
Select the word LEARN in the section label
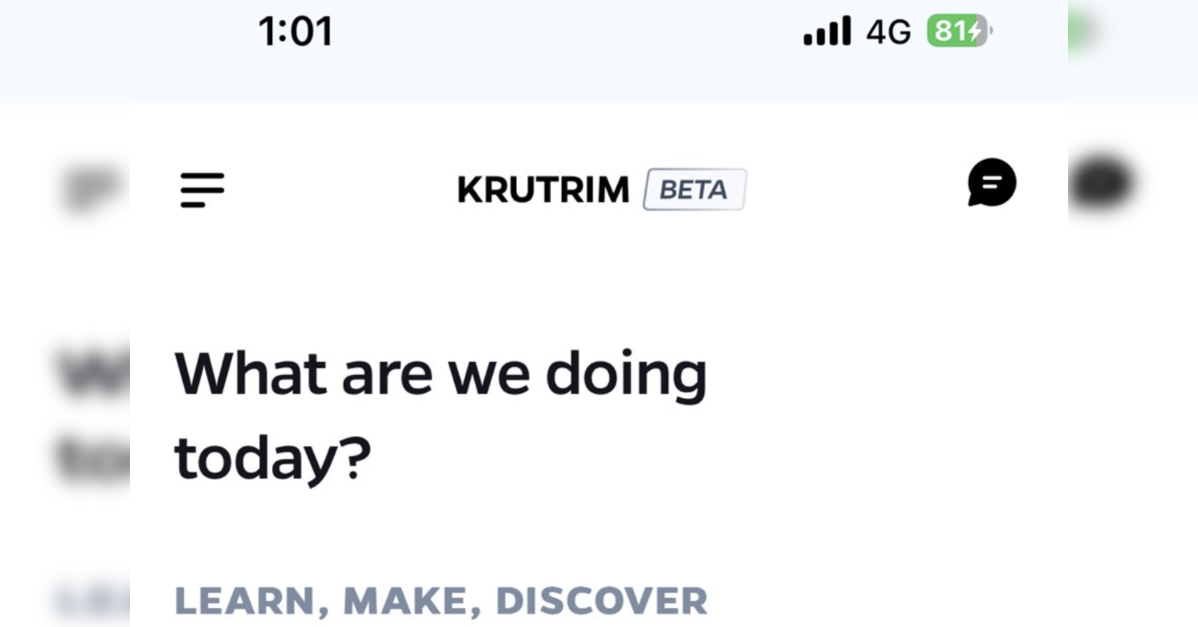[x=245, y=601]
